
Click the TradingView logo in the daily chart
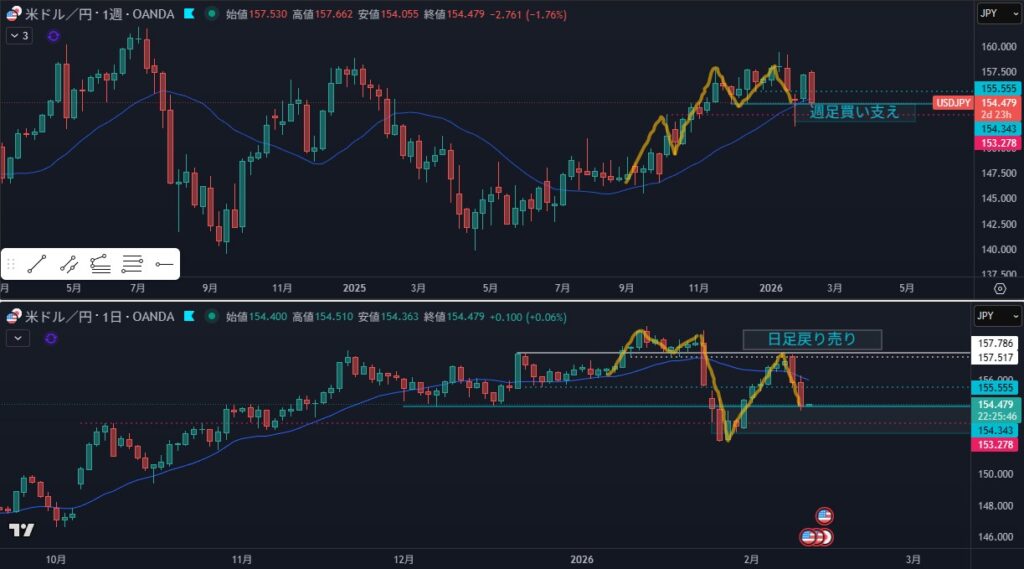click(21, 530)
